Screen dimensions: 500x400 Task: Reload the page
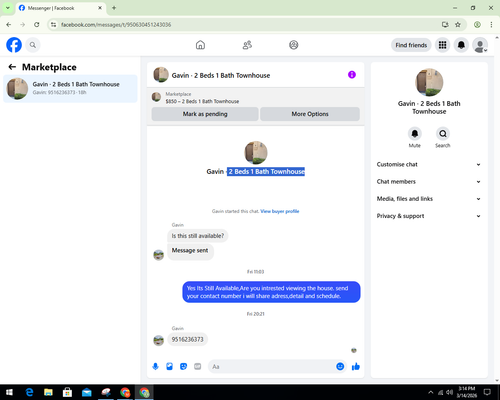pos(37,24)
